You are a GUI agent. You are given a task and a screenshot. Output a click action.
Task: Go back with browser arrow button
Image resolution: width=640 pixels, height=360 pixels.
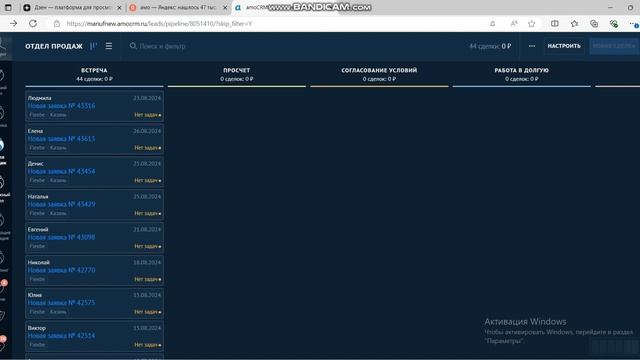coord(13,24)
